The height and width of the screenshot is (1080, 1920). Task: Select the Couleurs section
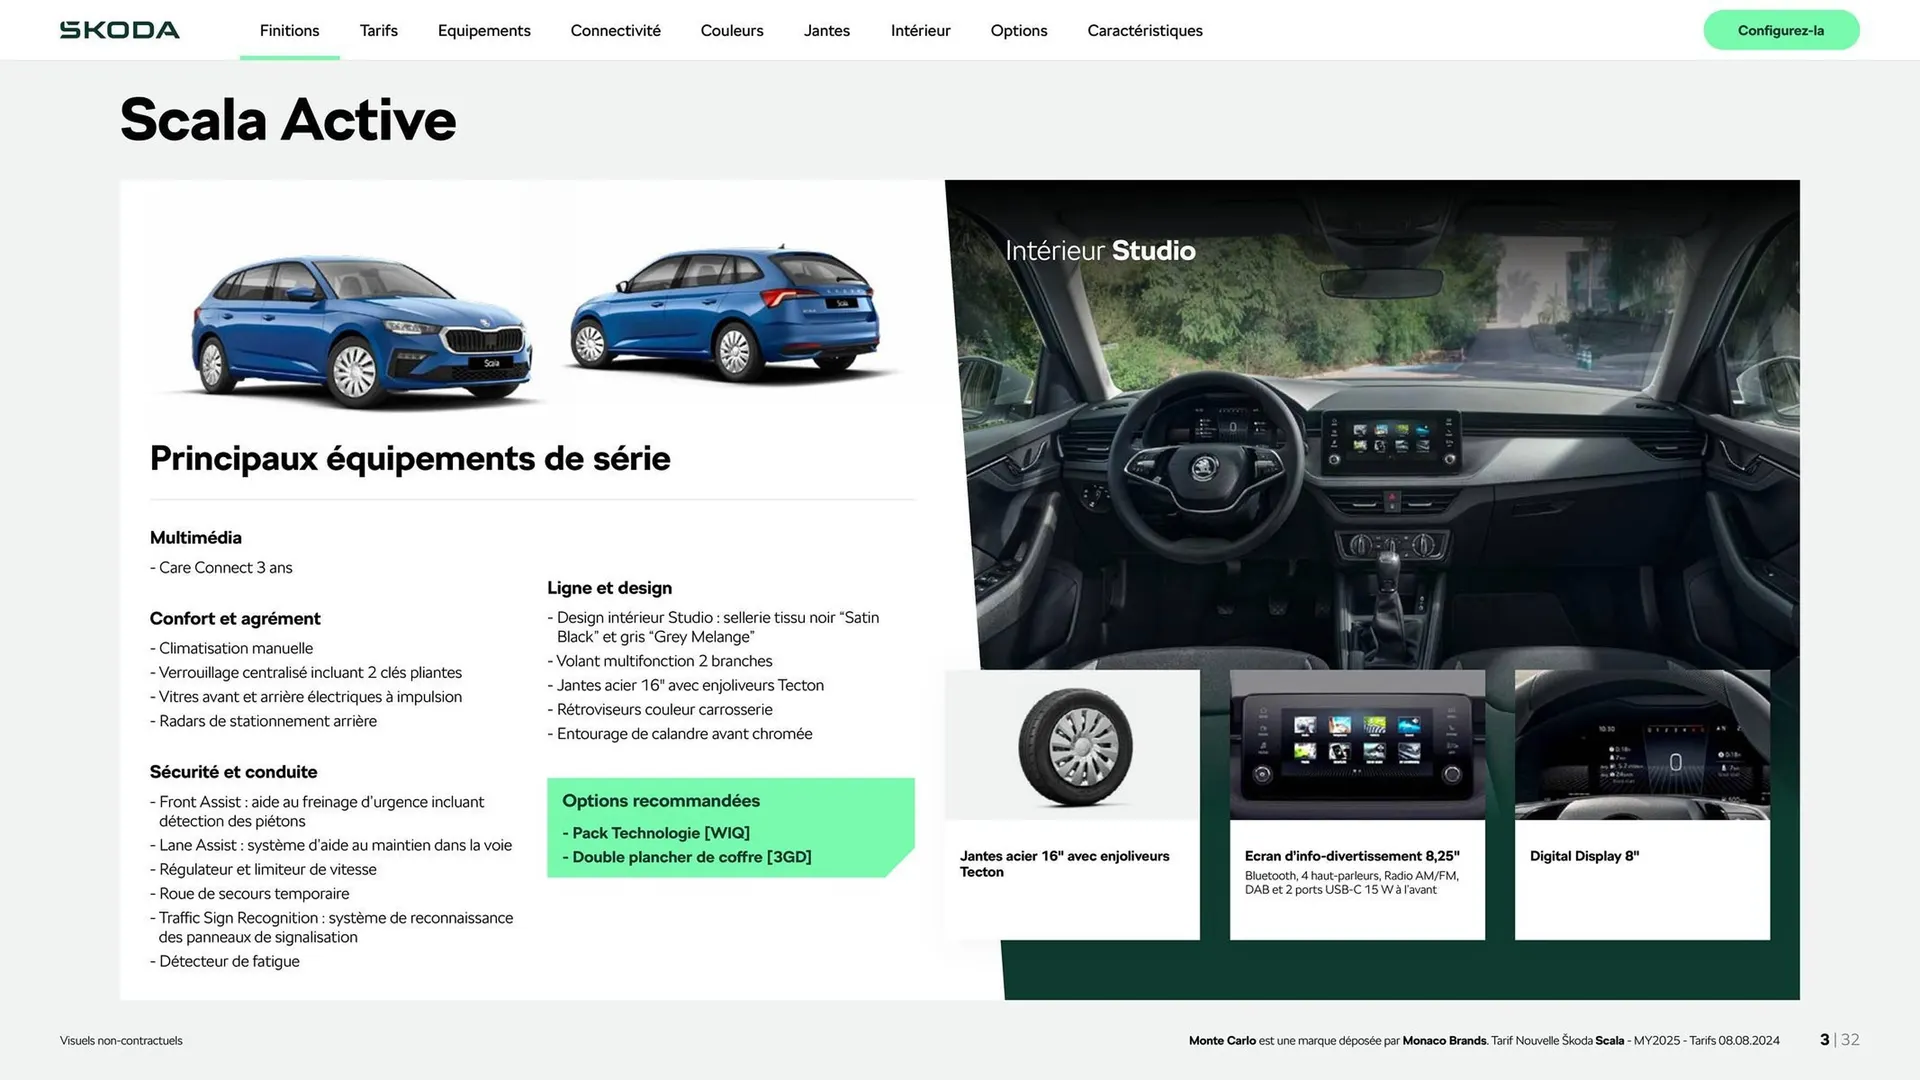731,30
